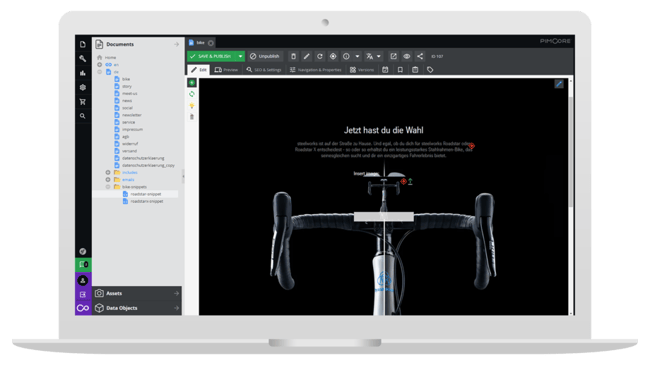Click the blue pencil icon in editor corner
650x365 pixels.
pos(559,84)
